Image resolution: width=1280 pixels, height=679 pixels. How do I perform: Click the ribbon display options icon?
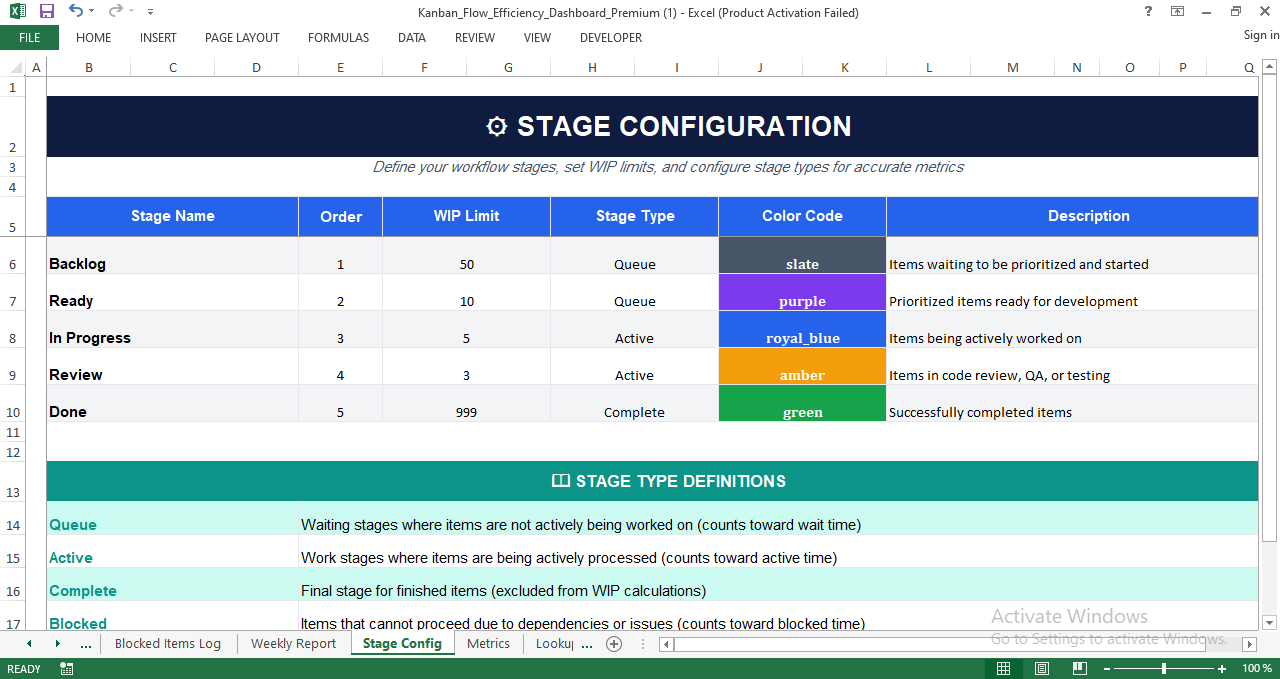1175,12
